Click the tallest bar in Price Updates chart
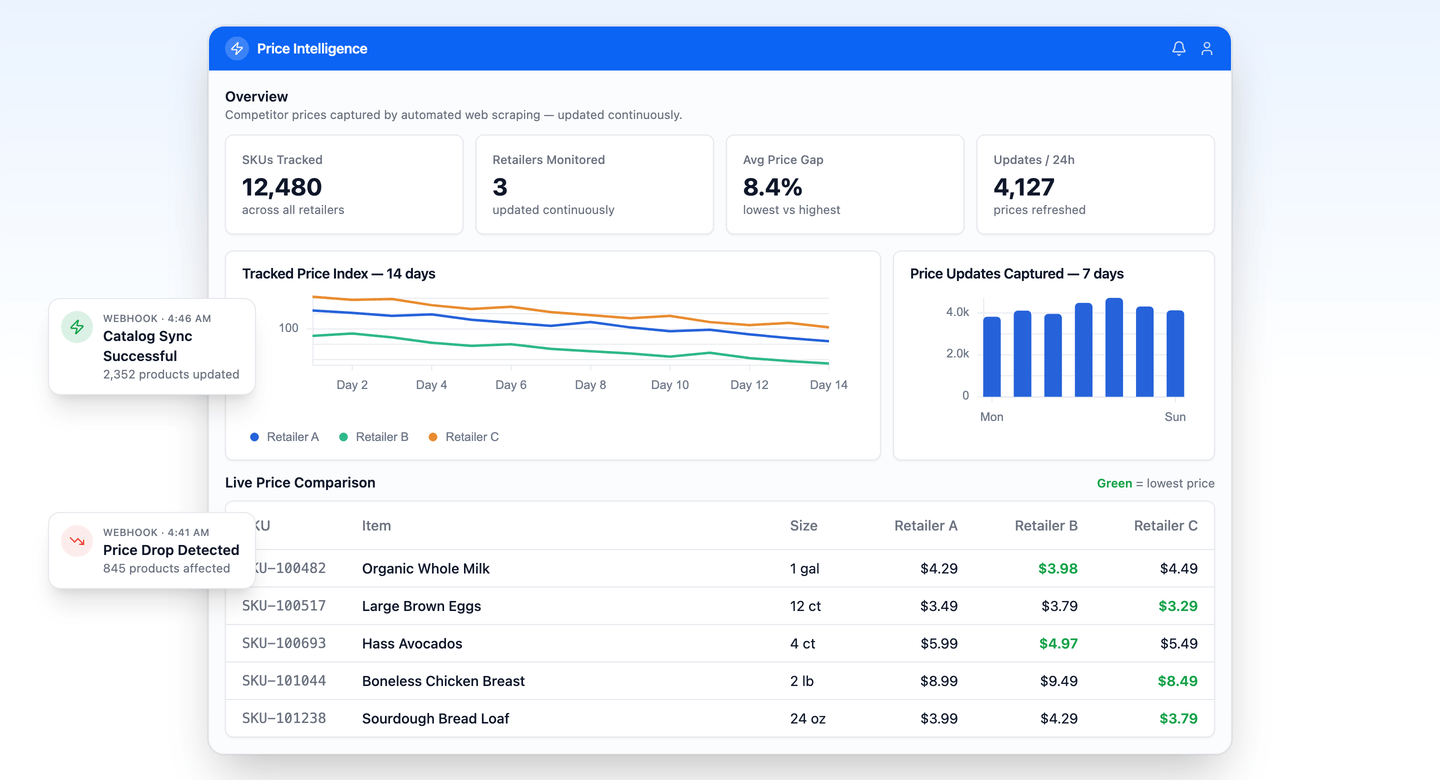 click(x=1114, y=348)
